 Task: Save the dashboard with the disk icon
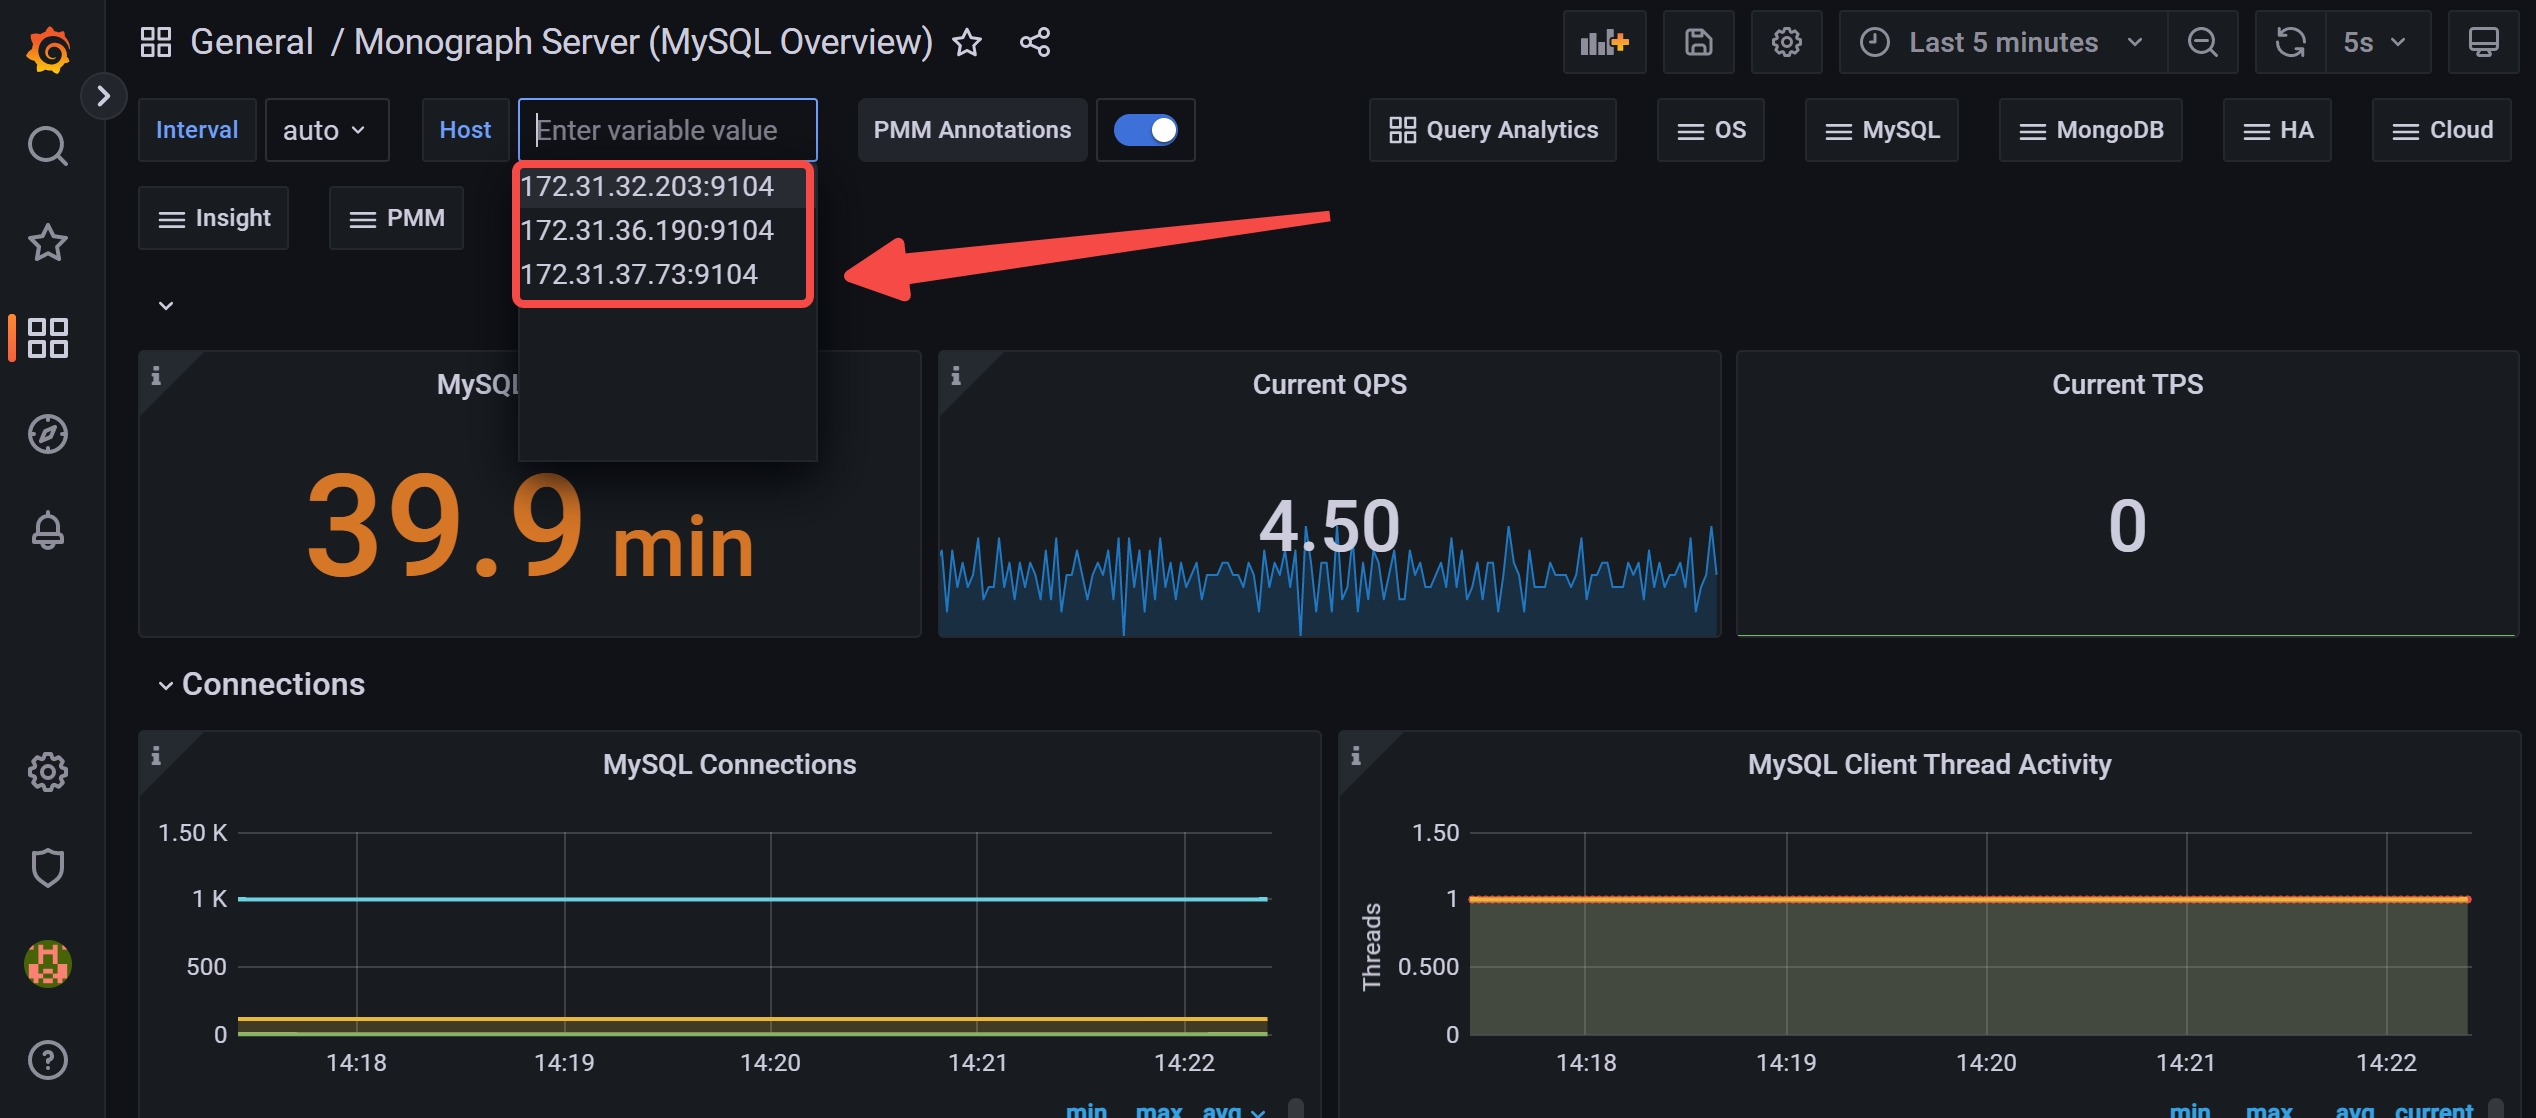pos(1698,42)
